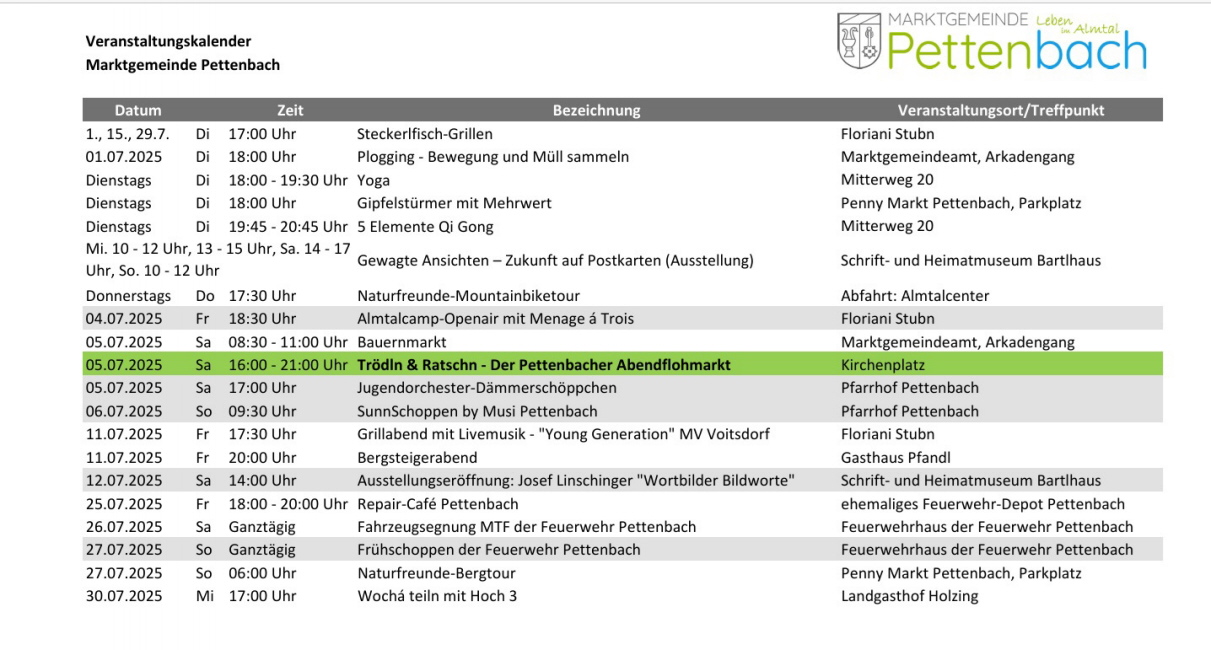Screen dimensions: 1211x650
Task: Select the "Bergsteigerabend" event
Action: (x=418, y=457)
